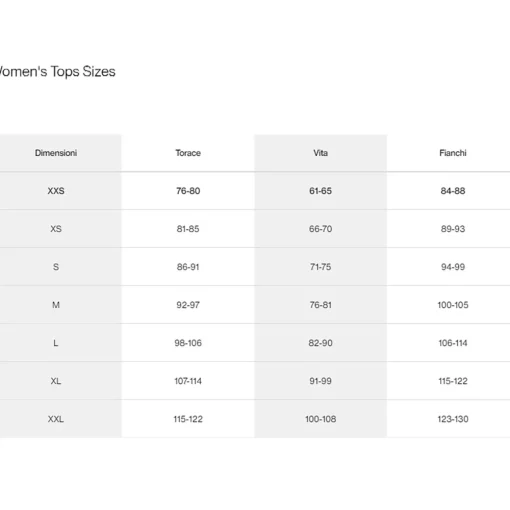Click Vita value 82-90

[x=320, y=343]
